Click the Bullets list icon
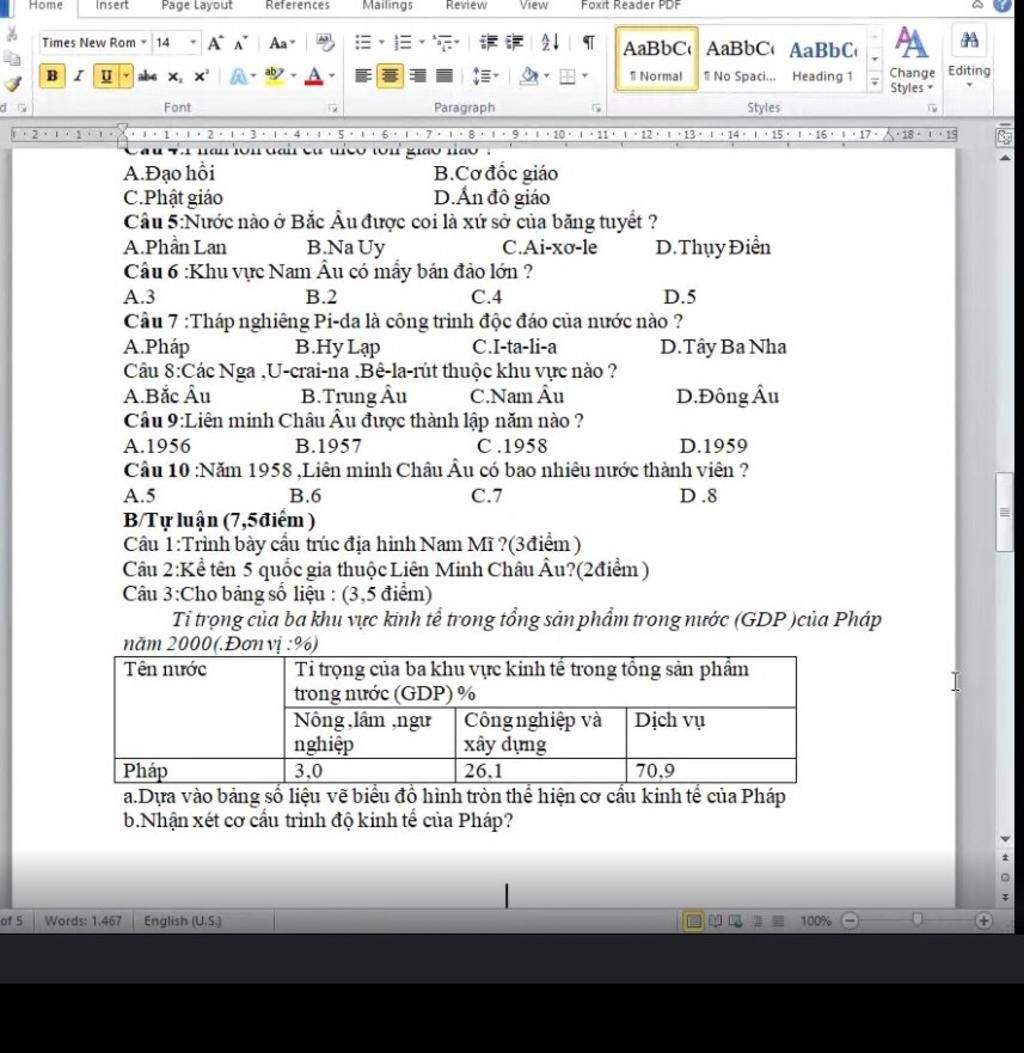The width and height of the screenshot is (1024, 1053). point(363,43)
